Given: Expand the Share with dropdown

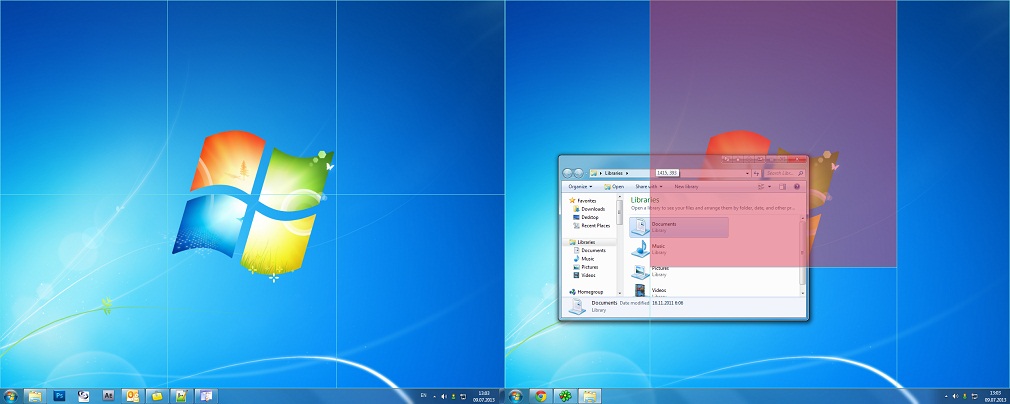Looking at the screenshot, I should tap(649, 187).
